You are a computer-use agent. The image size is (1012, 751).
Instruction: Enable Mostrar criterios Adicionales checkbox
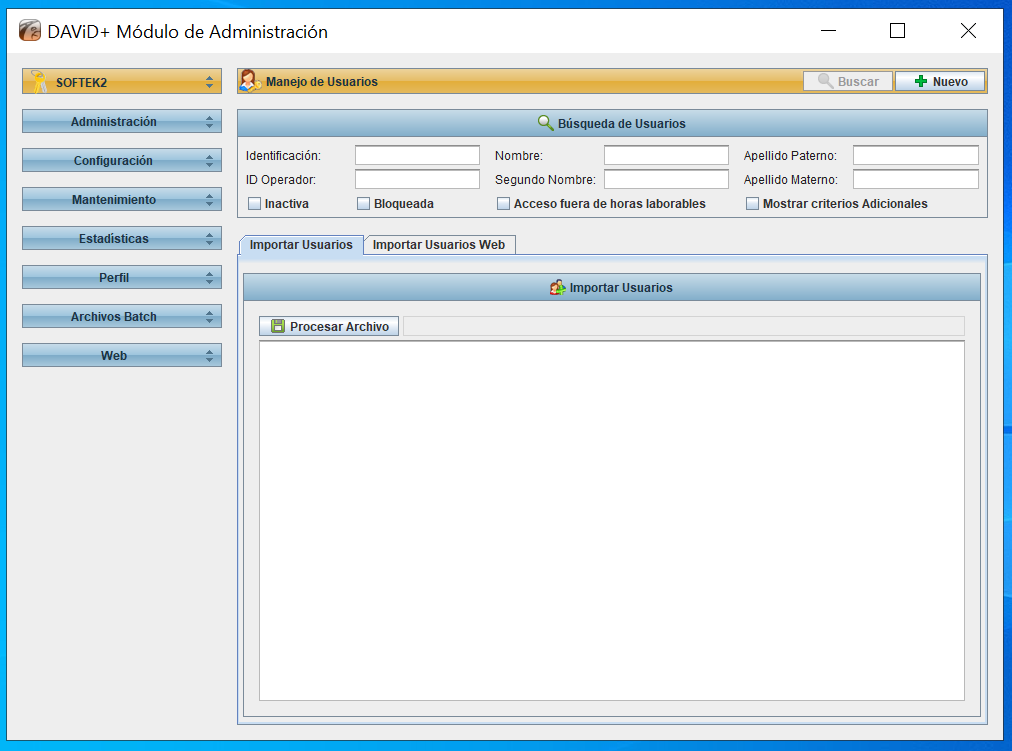752,204
